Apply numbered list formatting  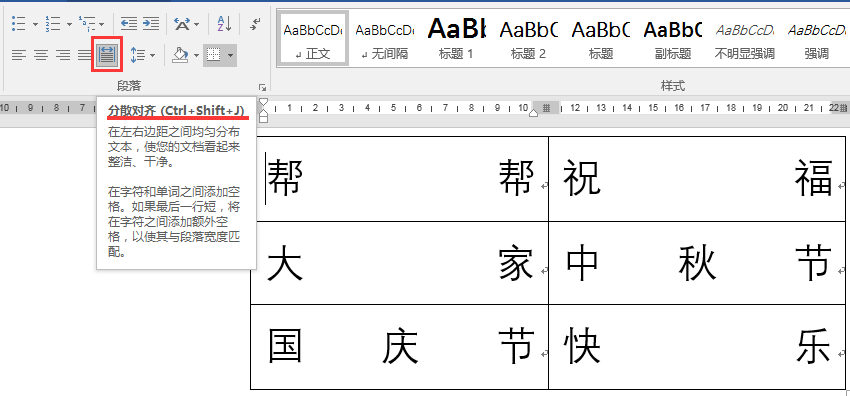coord(53,23)
